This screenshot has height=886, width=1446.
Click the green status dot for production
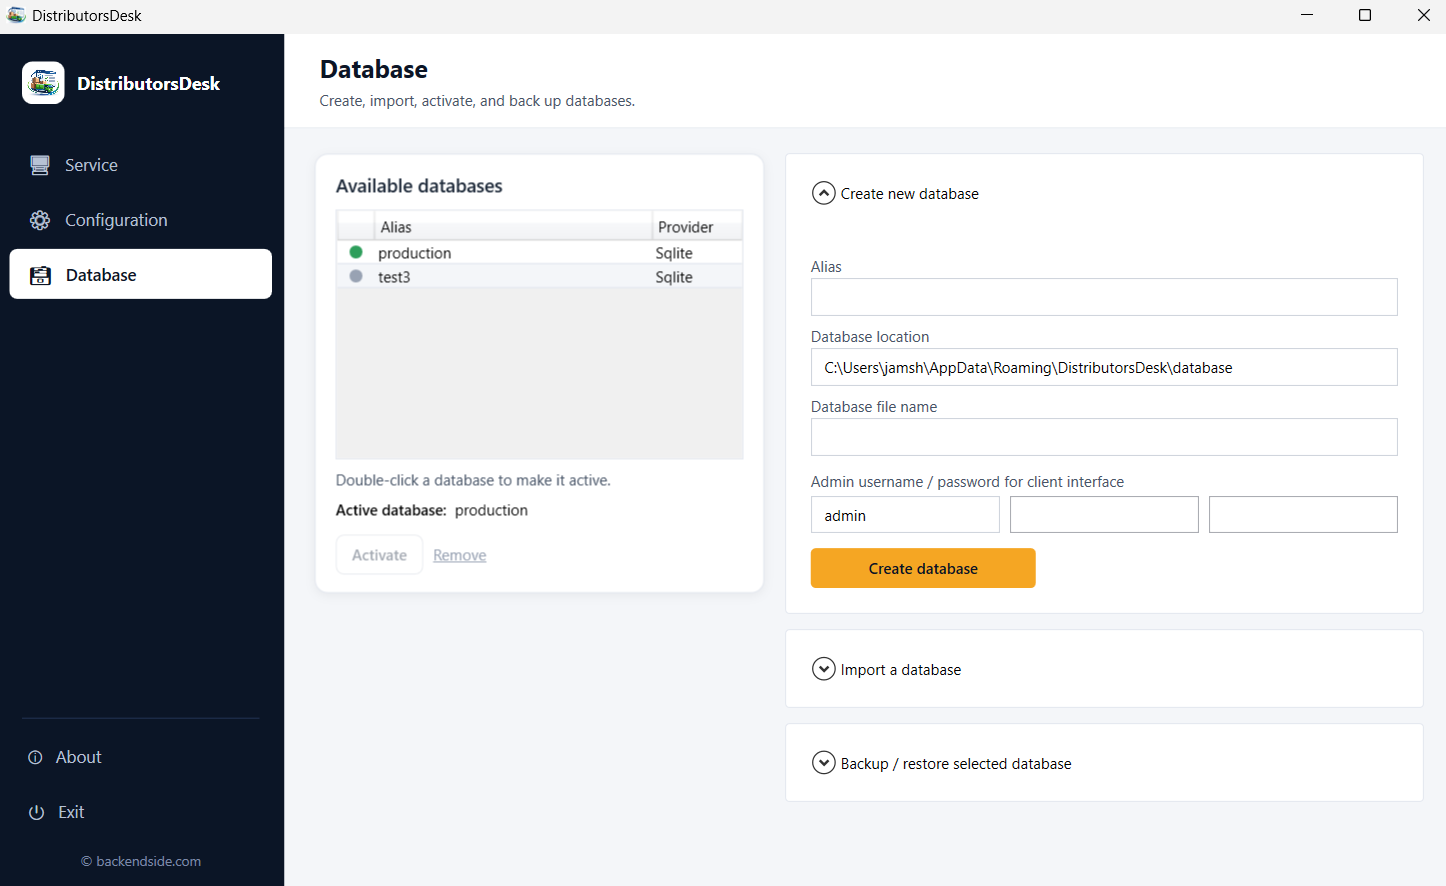pyautogui.click(x=356, y=252)
